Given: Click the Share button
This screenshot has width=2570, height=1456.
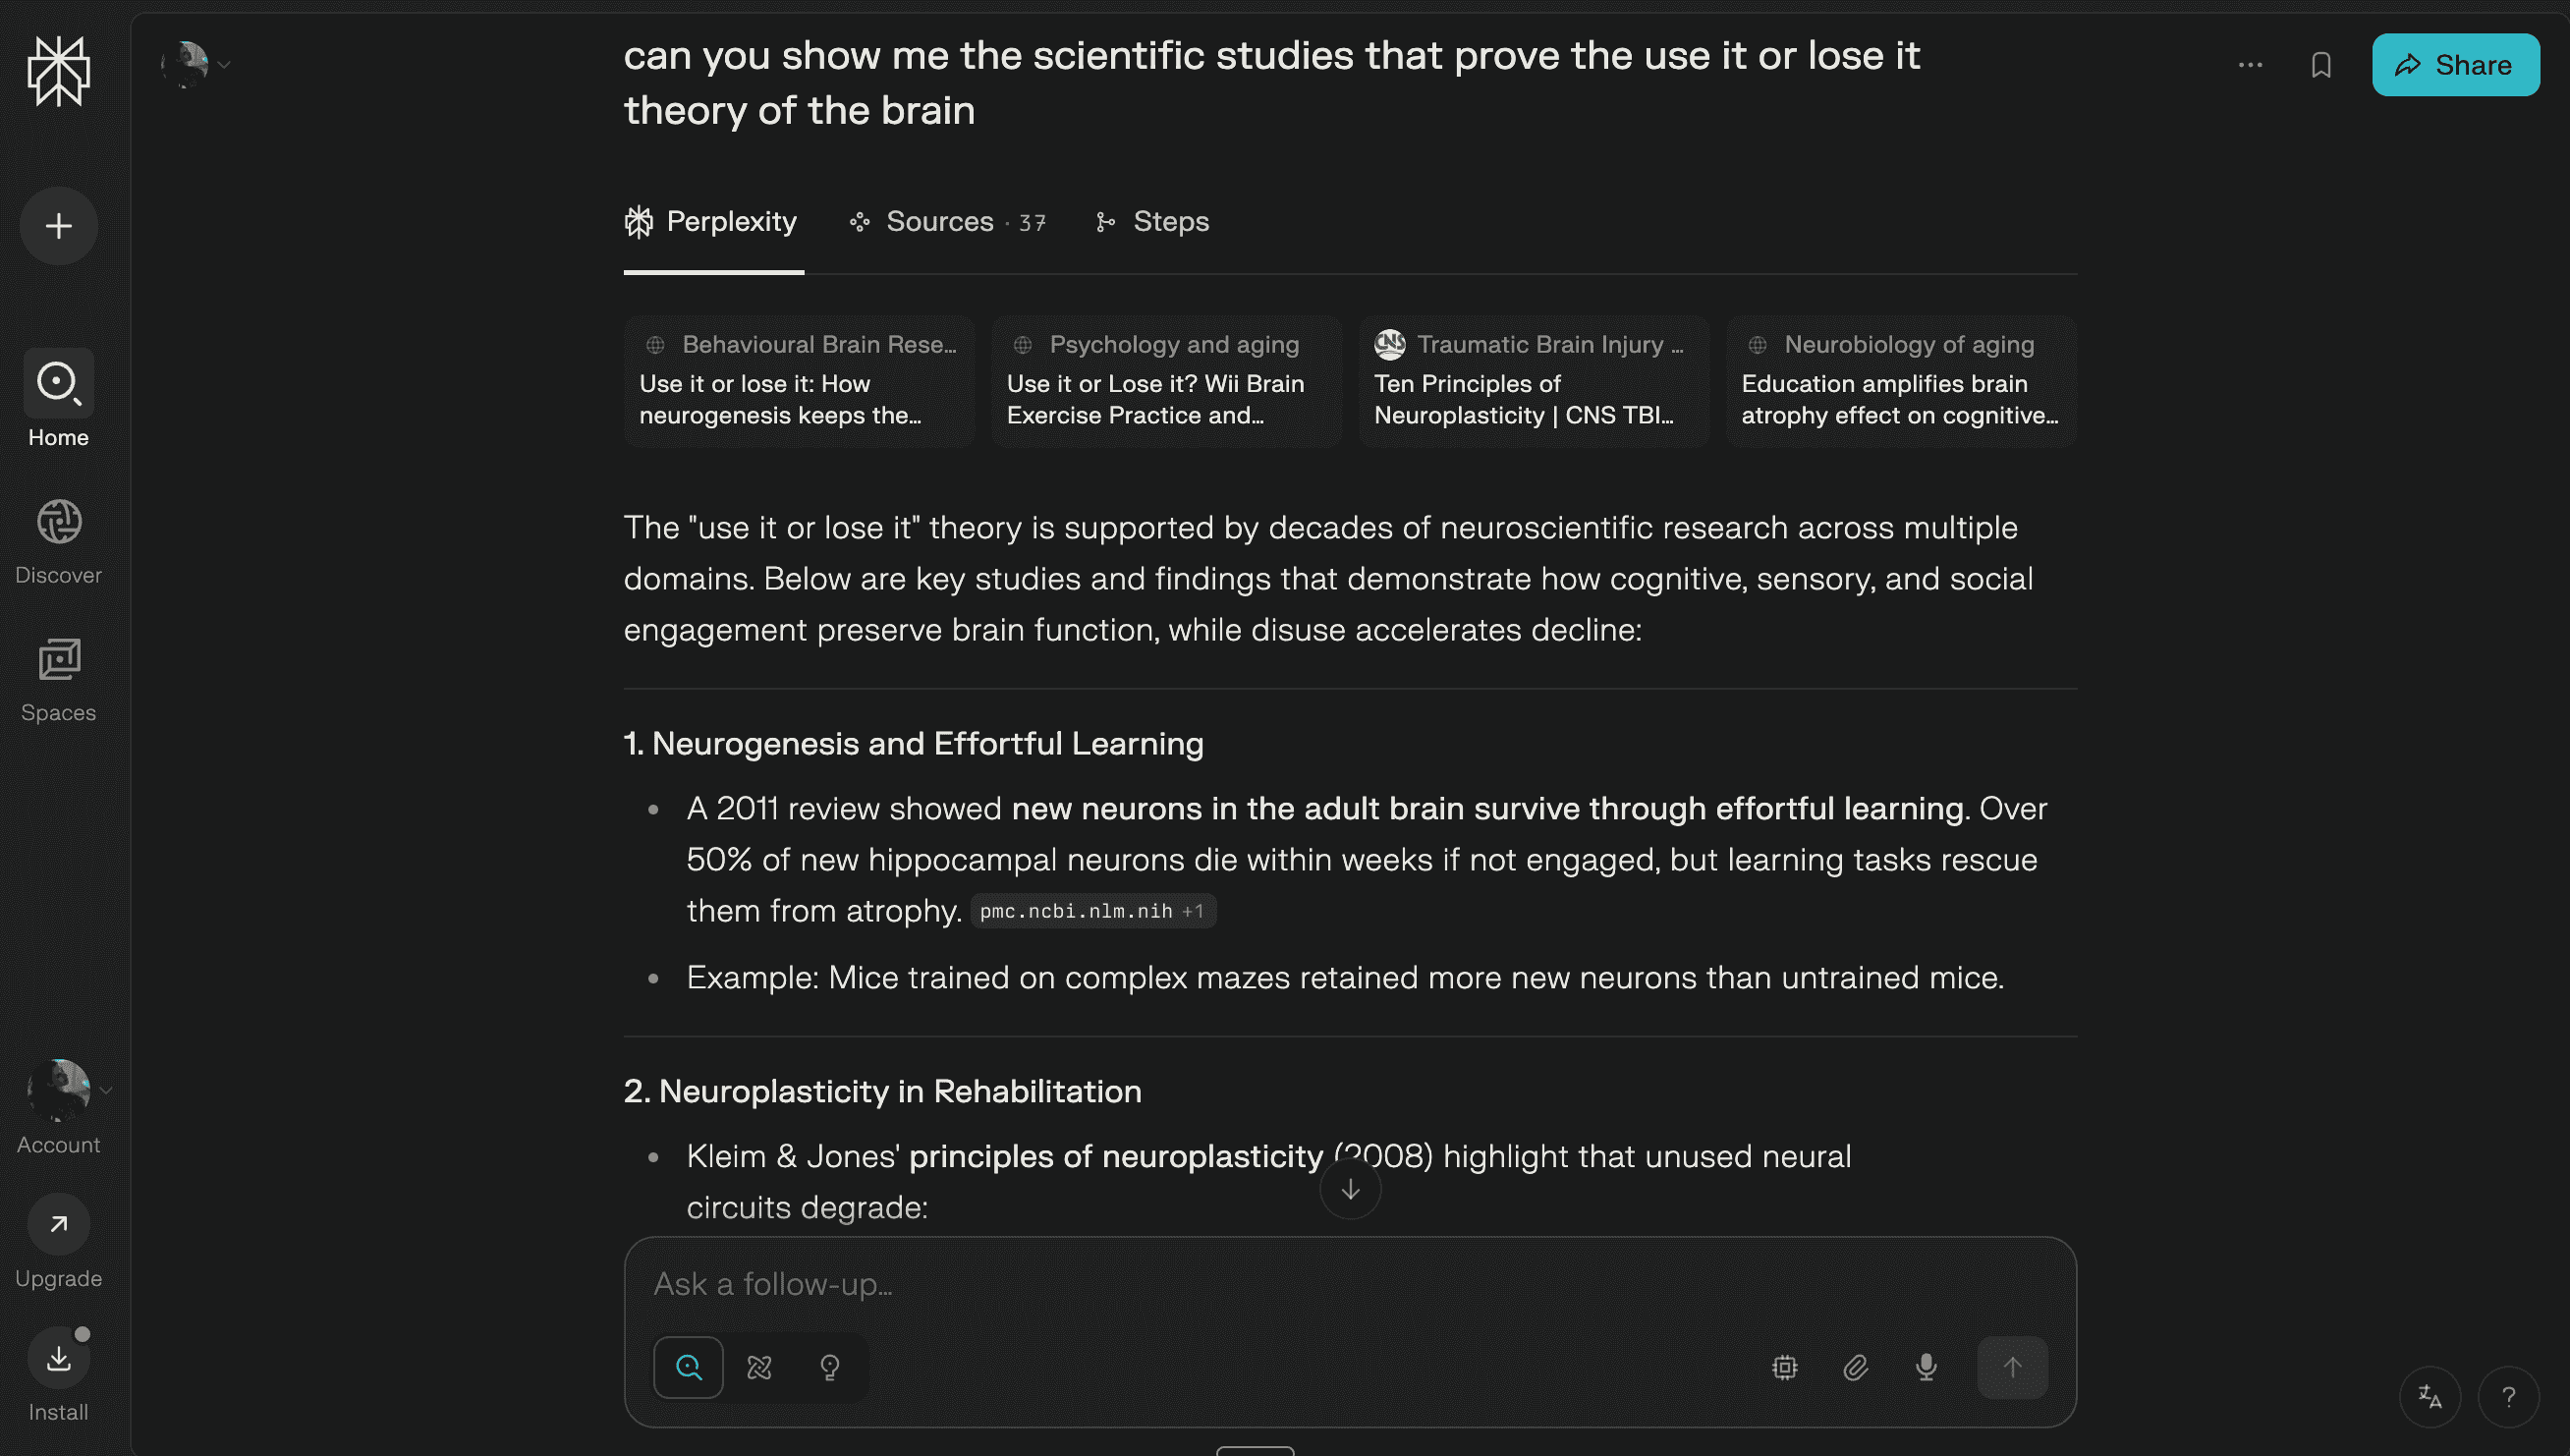Looking at the screenshot, I should (x=2455, y=65).
